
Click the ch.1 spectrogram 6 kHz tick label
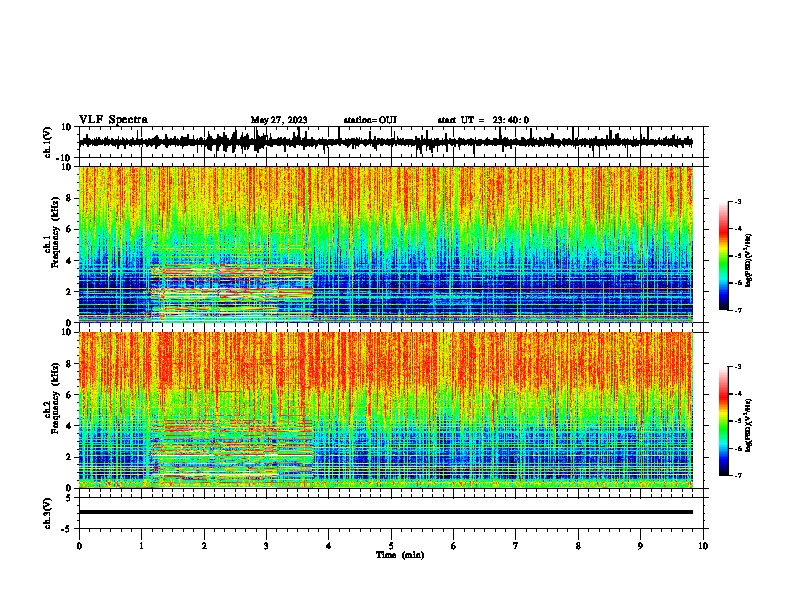tap(70, 229)
